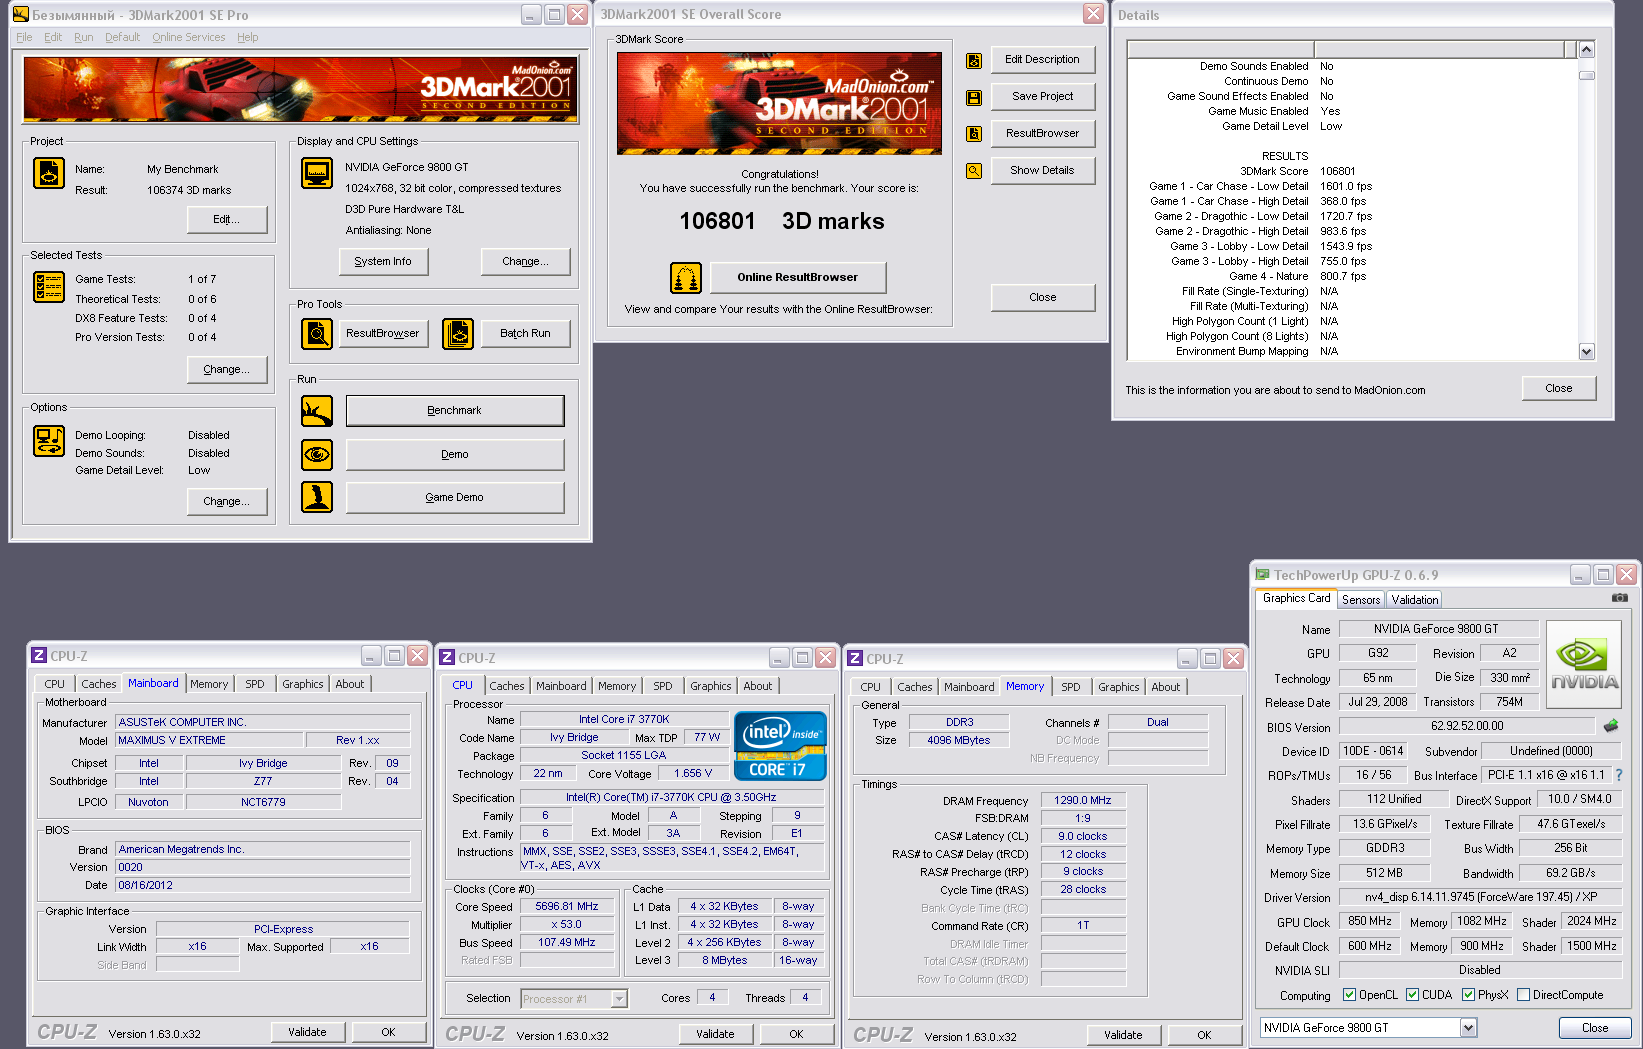Screen dimensions: 1643x1049
Task: Click the 3DMark2001 banner in Overall Score window
Action: [x=780, y=103]
